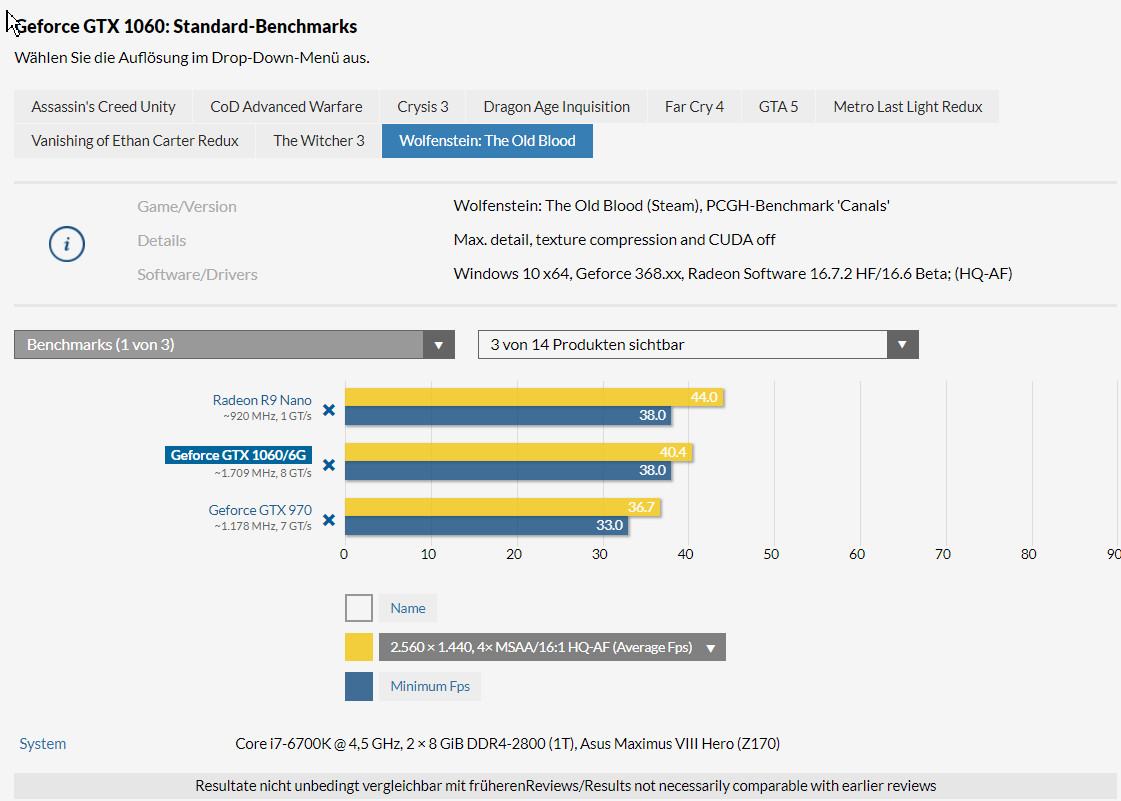The height and width of the screenshot is (801, 1121).
Task: Click the Details label
Action: coord(162,241)
